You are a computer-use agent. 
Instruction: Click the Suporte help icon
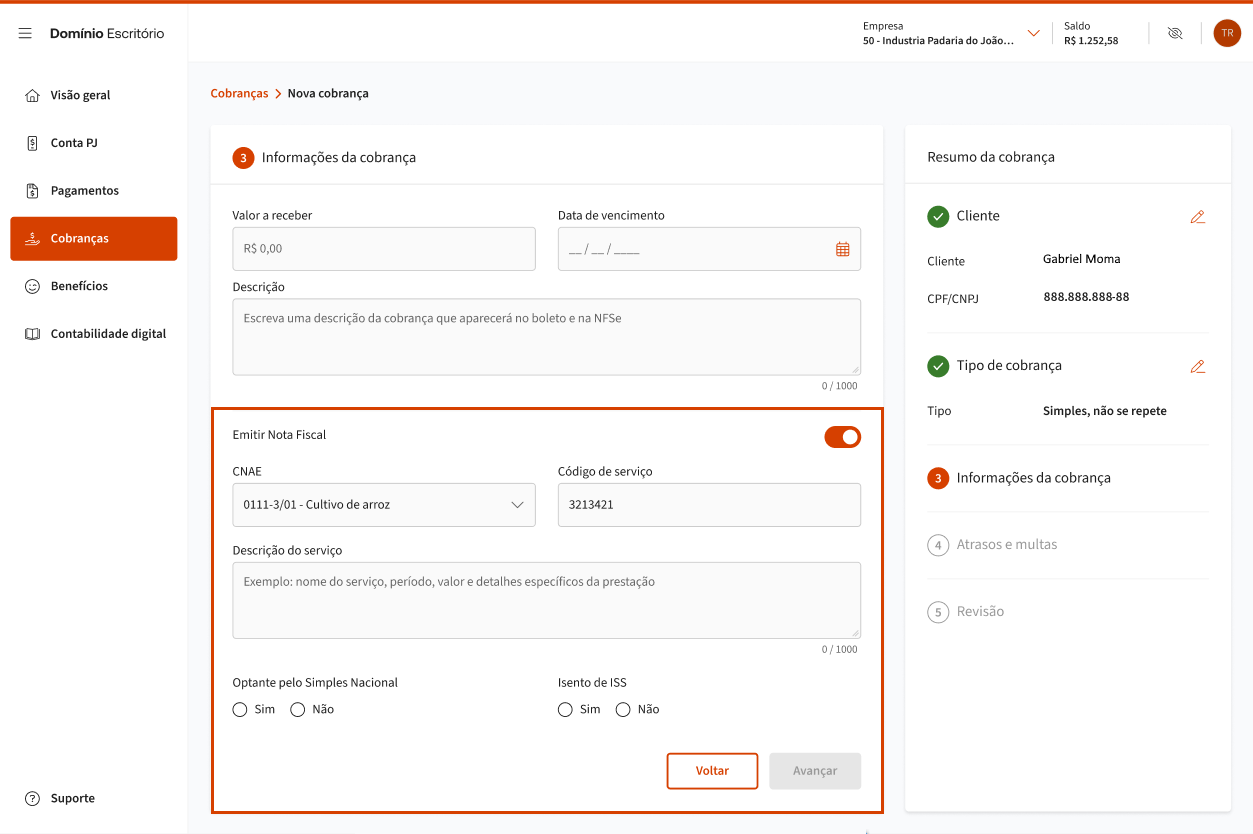click(33, 798)
